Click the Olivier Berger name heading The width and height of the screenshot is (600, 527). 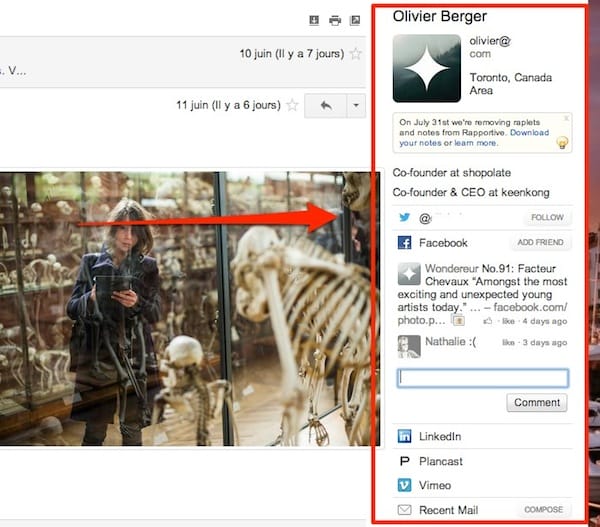[440, 16]
